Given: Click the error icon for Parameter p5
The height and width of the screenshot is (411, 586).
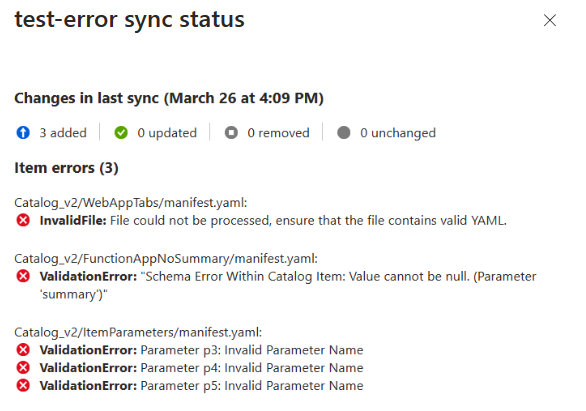Looking at the screenshot, I should 23,385.
